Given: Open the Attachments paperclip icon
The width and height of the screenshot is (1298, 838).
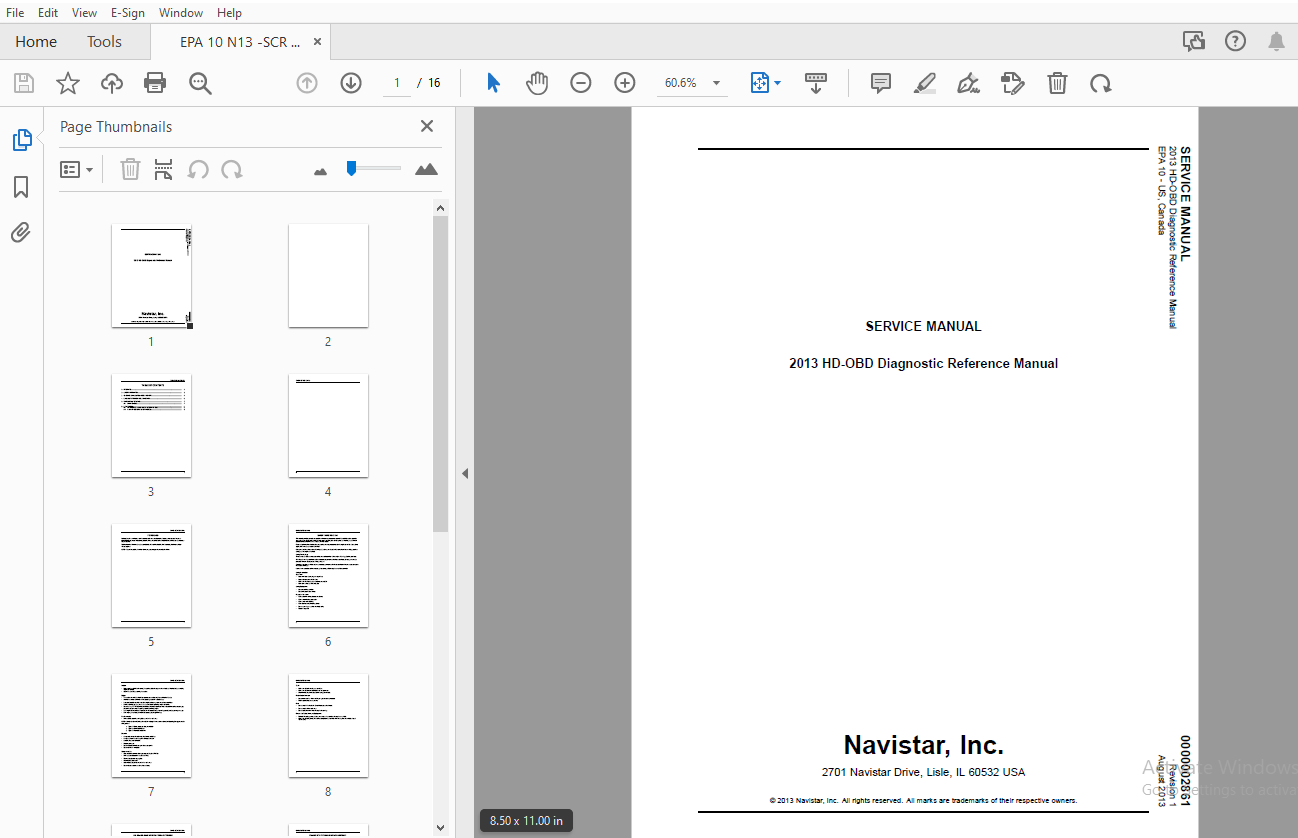Looking at the screenshot, I should click(21, 233).
